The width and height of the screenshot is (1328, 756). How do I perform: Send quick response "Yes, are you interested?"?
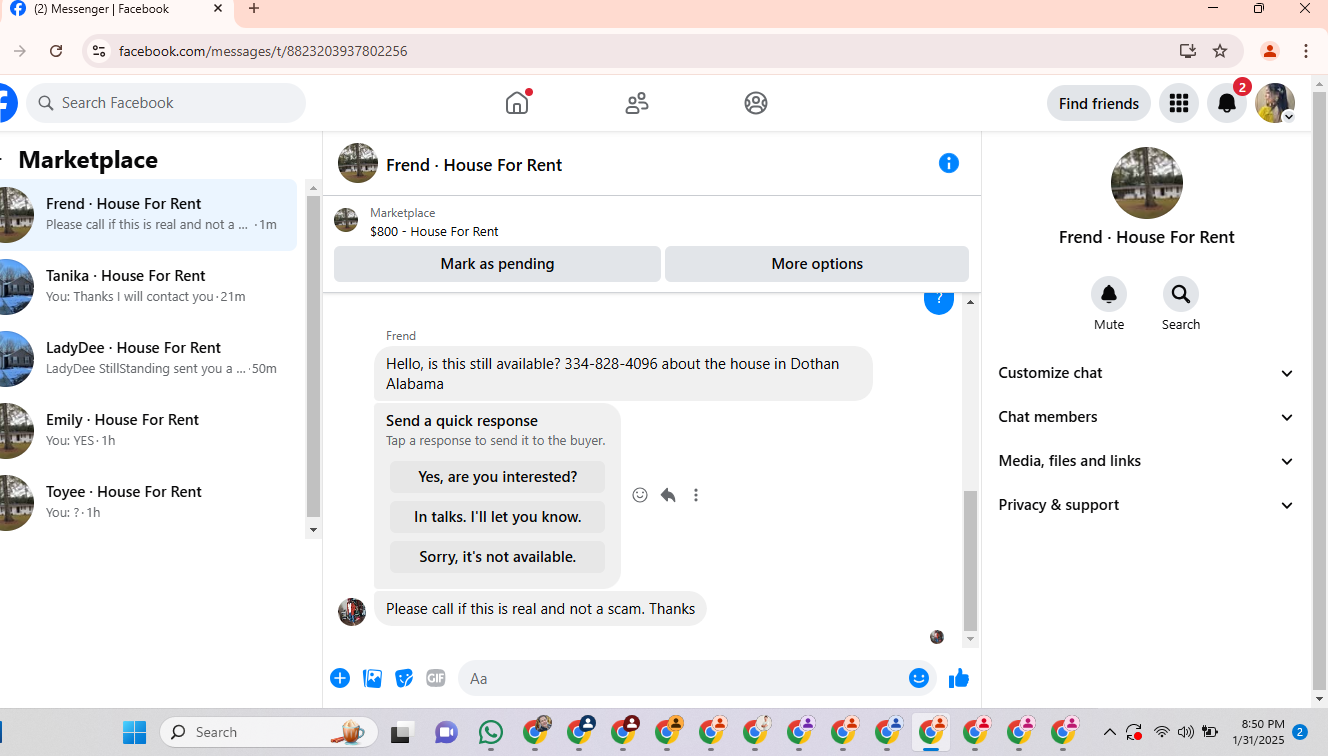click(x=497, y=477)
